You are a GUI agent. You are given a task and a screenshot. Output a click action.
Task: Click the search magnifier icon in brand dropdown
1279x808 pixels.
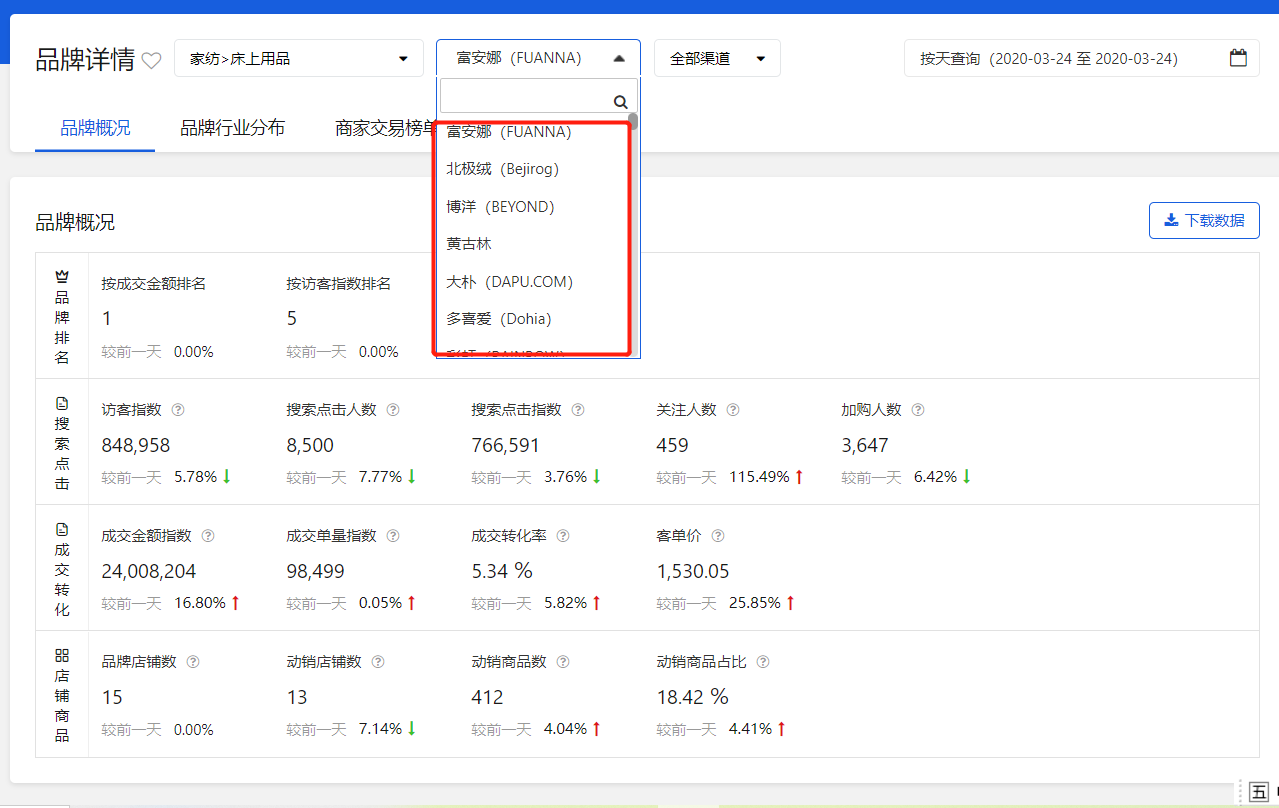pyautogui.click(x=620, y=101)
